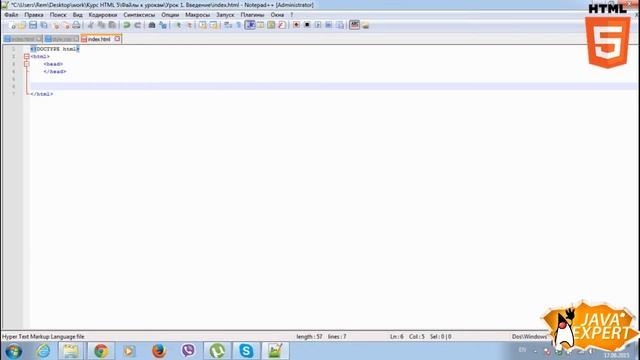Click the Copy toolbar icon
The height and width of the screenshot is (360, 640).
tap(101, 25)
